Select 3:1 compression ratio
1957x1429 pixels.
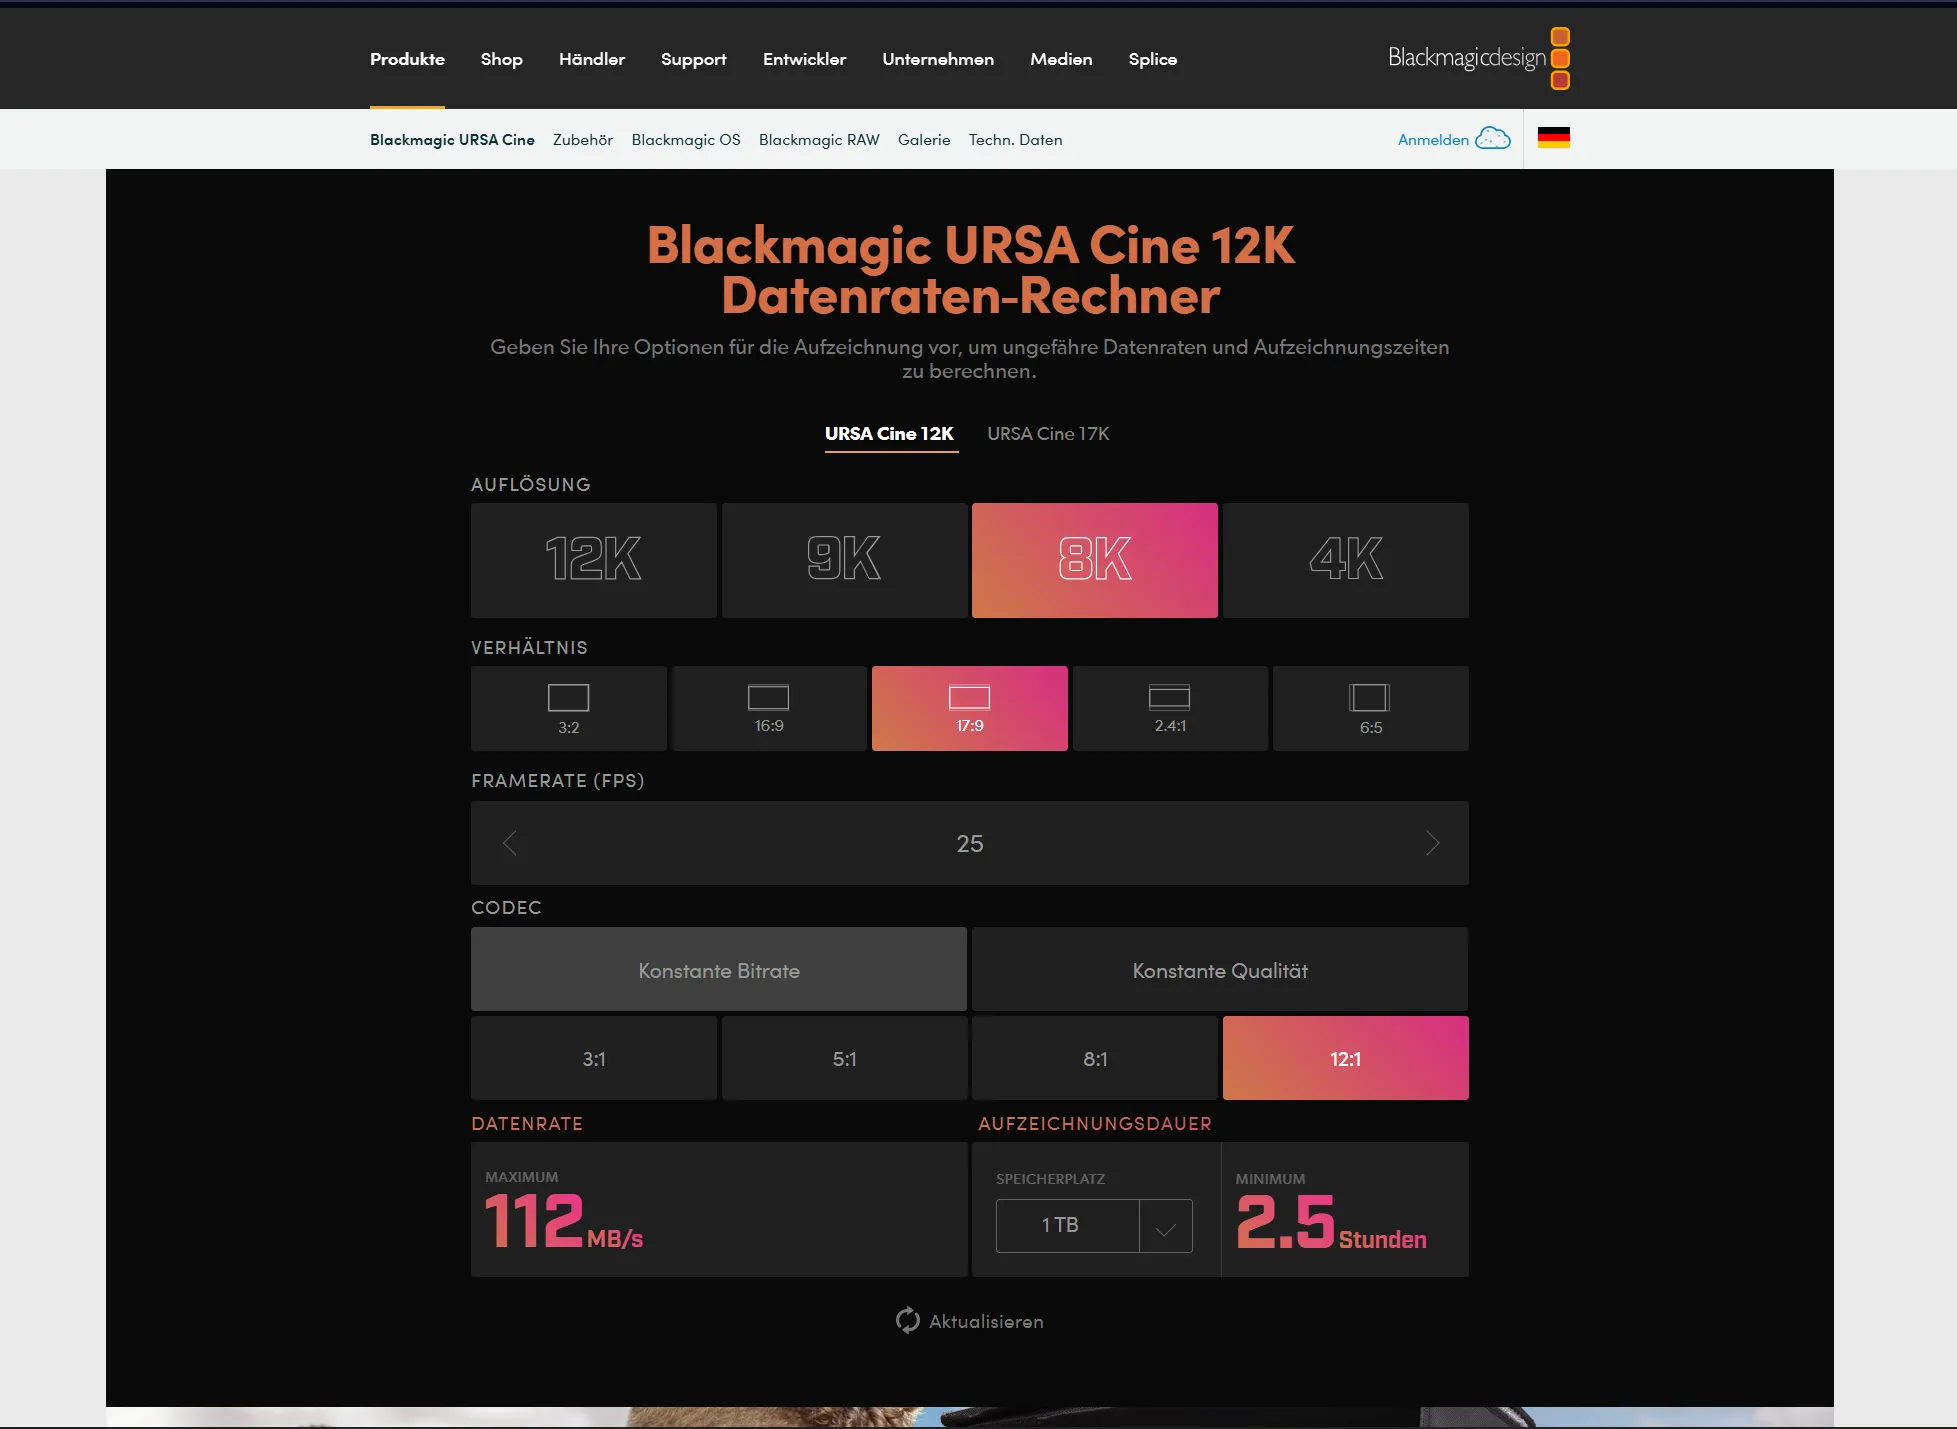tap(593, 1058)
